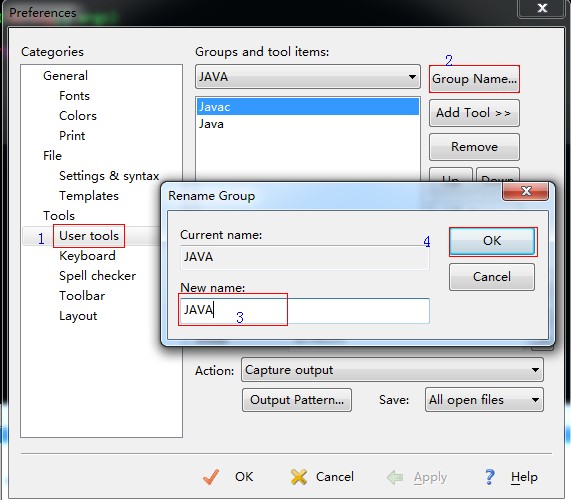Open the Action Capture output dropdown

(392, 370)
